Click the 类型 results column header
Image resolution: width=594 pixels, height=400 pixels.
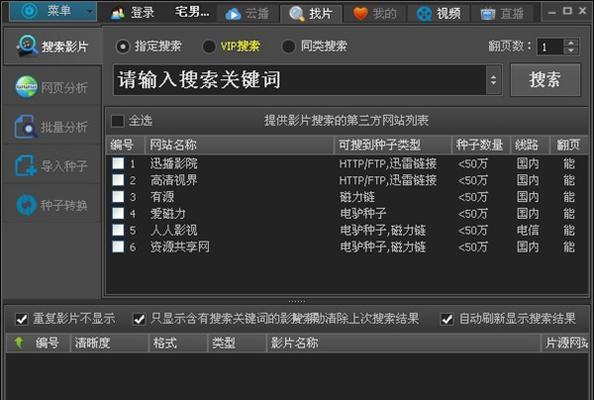(237, 343)
